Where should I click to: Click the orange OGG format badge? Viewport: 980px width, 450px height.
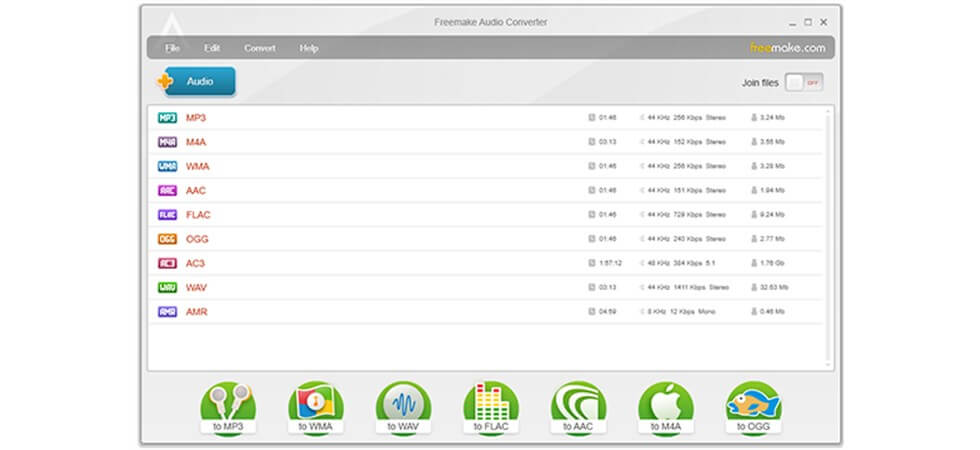pos(168,239)
